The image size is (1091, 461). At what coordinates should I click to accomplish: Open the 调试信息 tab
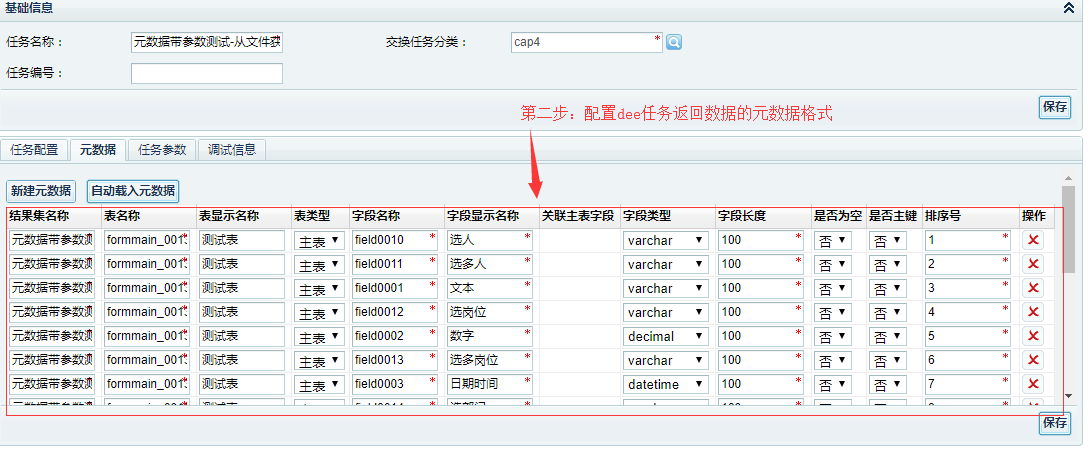point(231,150)
